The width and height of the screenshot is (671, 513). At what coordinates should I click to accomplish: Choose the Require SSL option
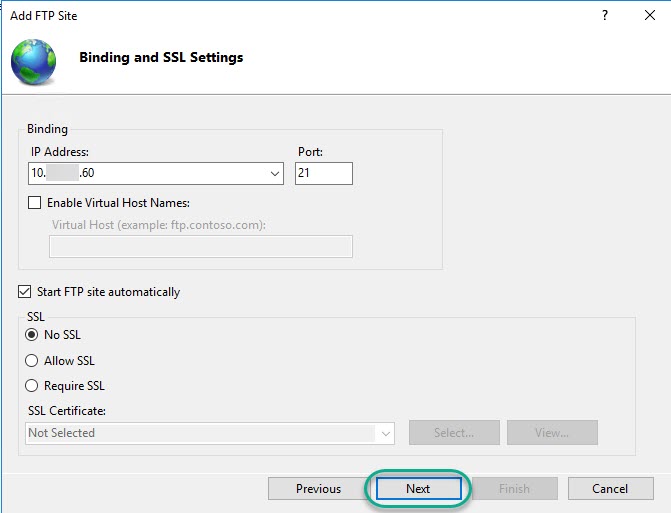coord(31,385)
